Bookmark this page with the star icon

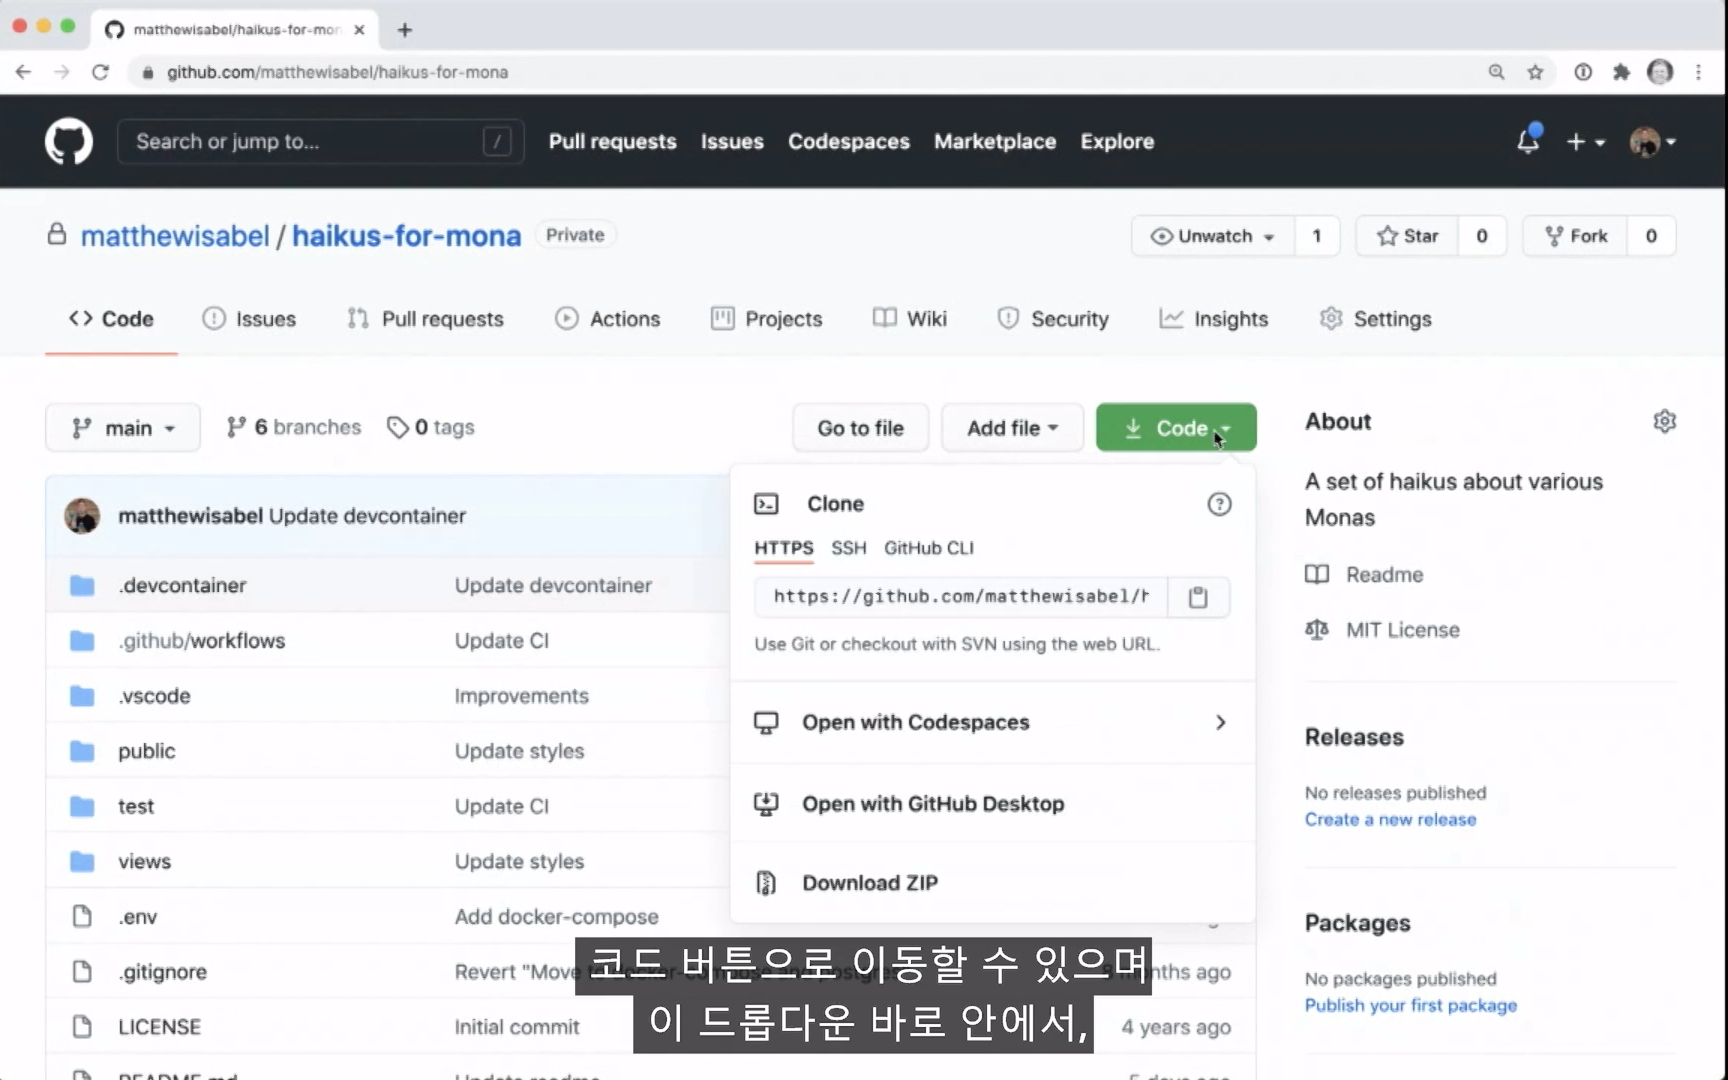pyautogui.click(x=1535, y=72)
